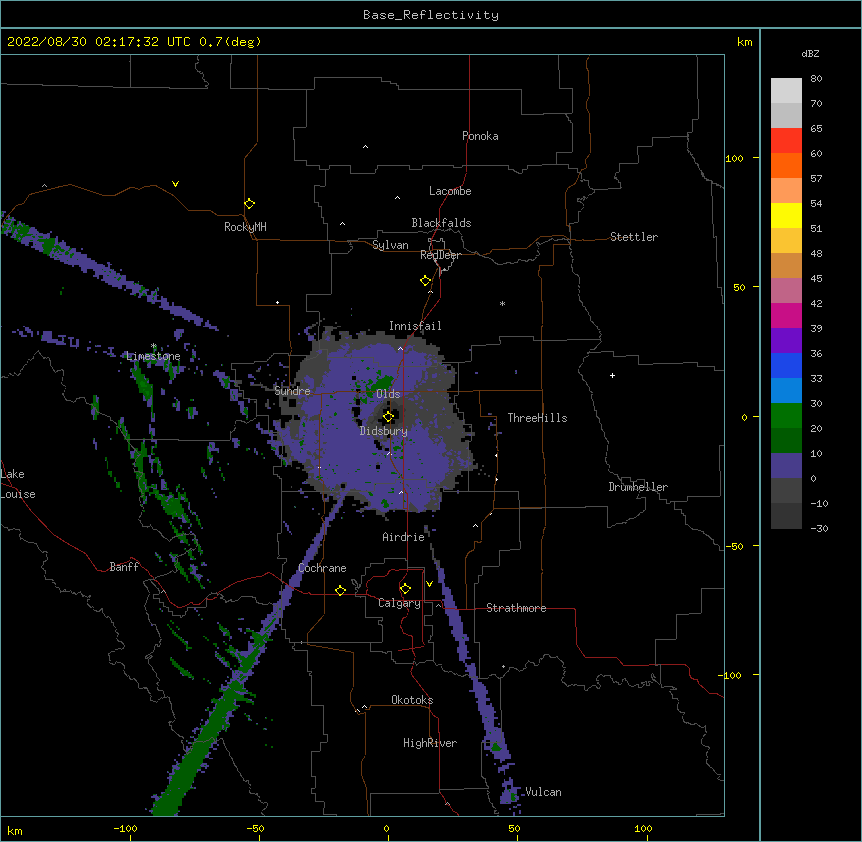862x842 pixels.
Task: Select the blue 33-36 dBZ legend swatch
Action: click(786, 365)
